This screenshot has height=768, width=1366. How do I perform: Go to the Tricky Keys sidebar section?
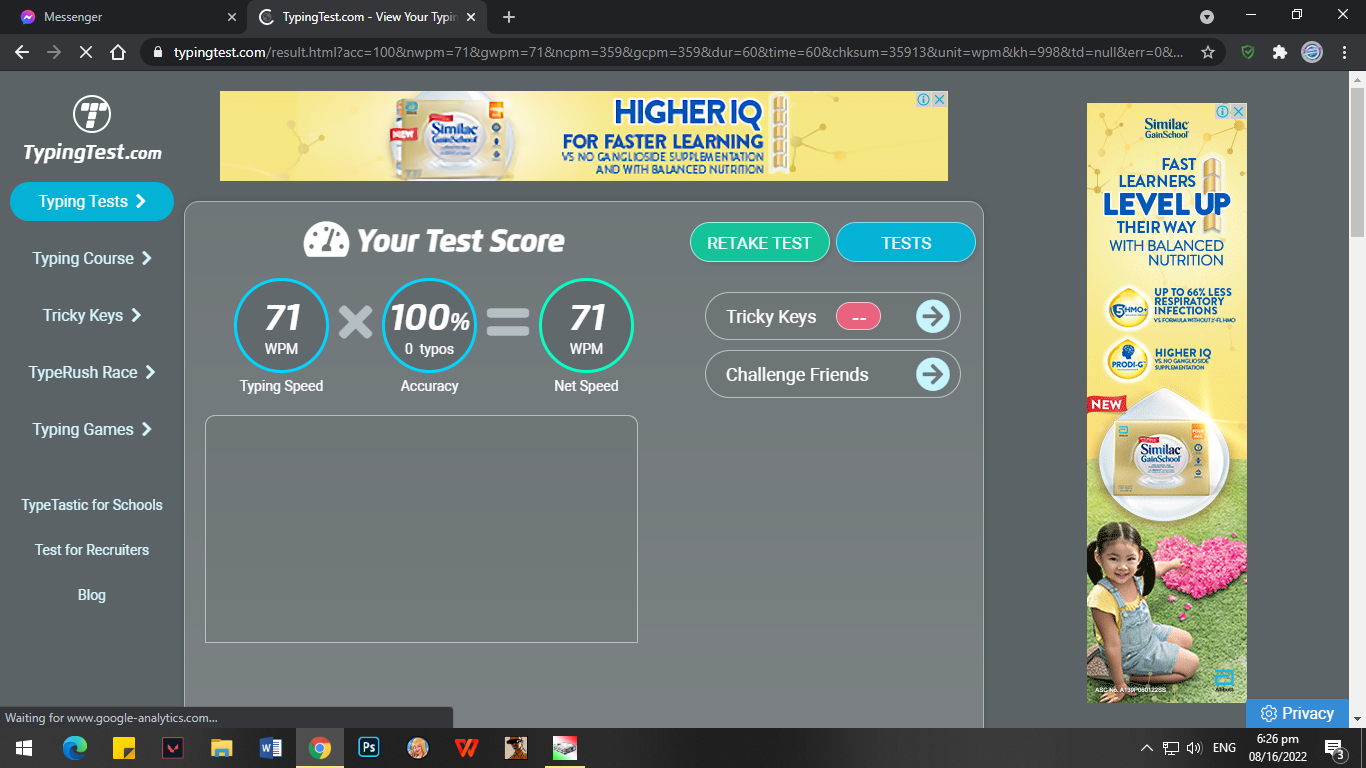coord(92,315)
